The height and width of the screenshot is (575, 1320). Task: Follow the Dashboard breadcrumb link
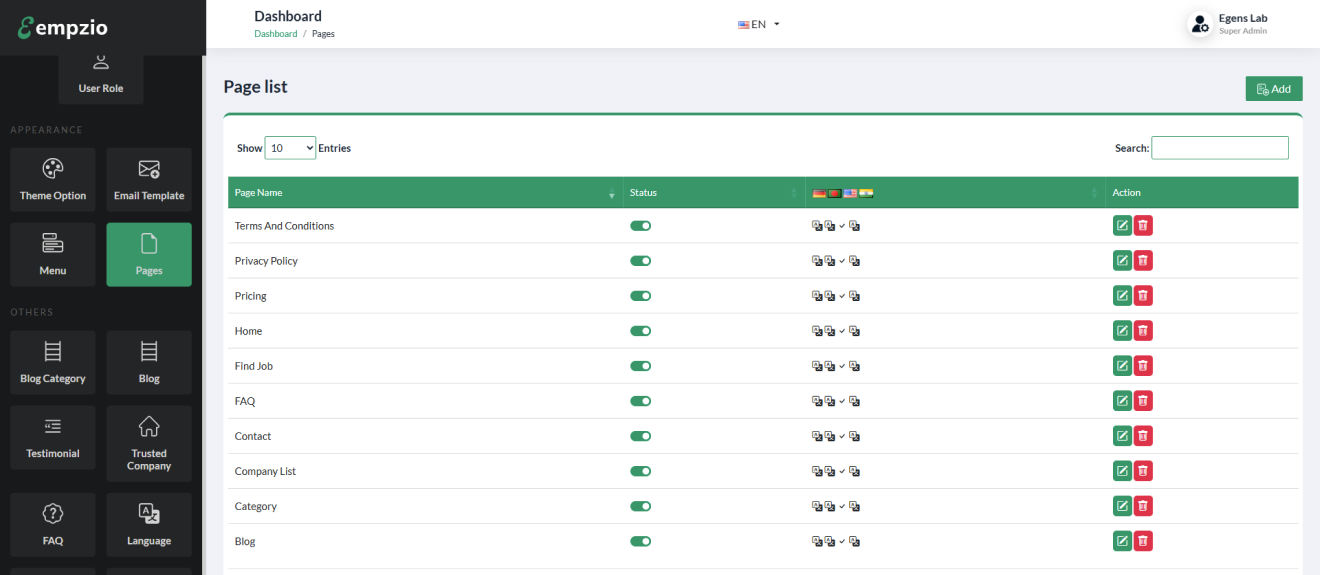[x=276, y=34]
